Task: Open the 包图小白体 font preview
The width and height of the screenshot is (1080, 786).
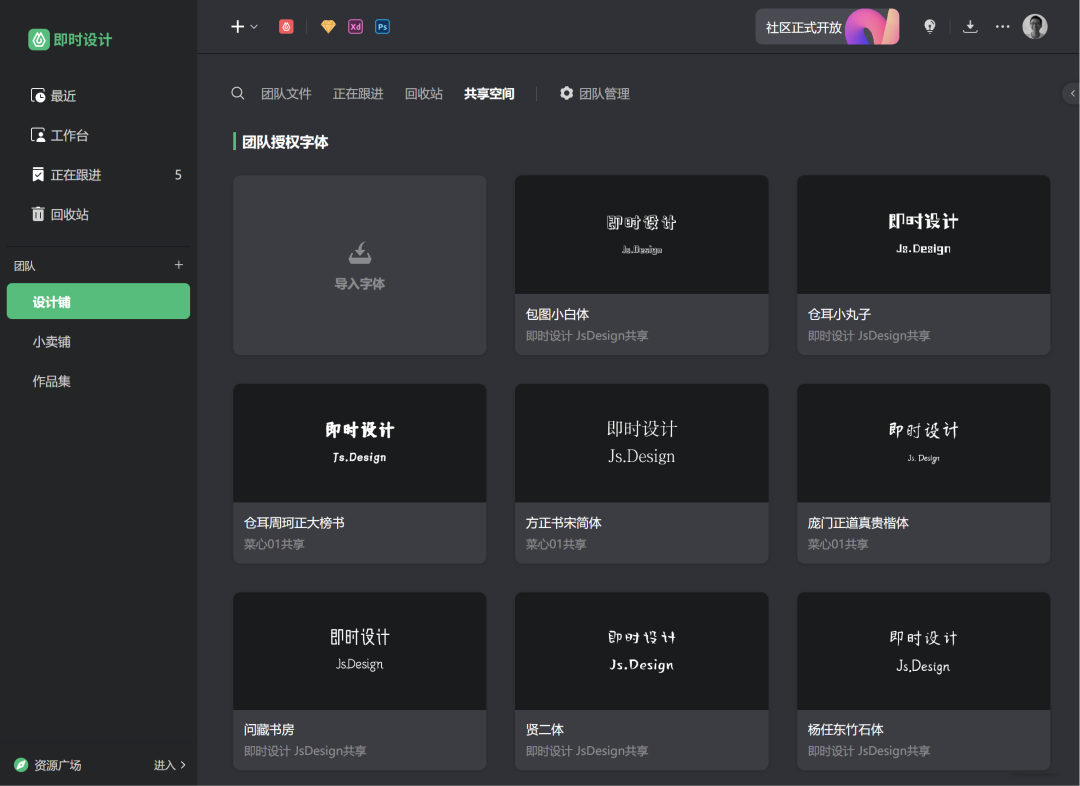Action: (641, 235)
